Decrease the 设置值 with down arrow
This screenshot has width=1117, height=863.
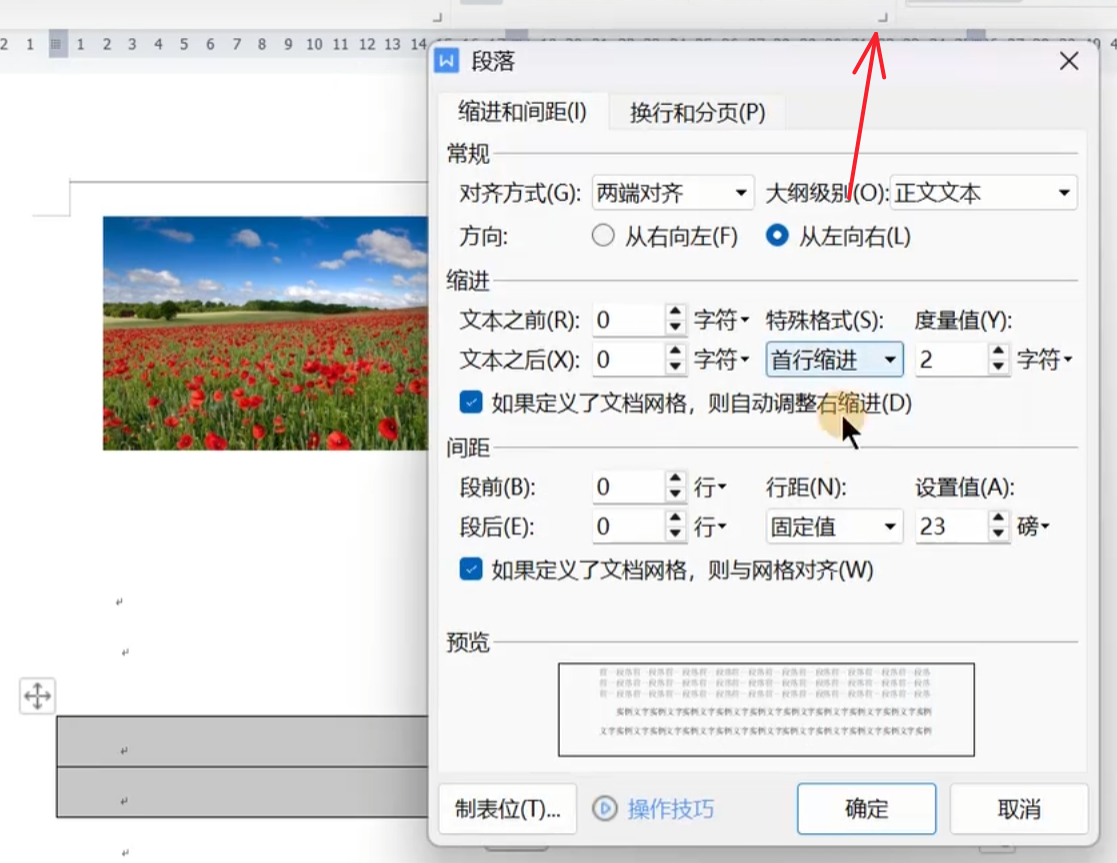pyautogui.click(x=999, y=534)
